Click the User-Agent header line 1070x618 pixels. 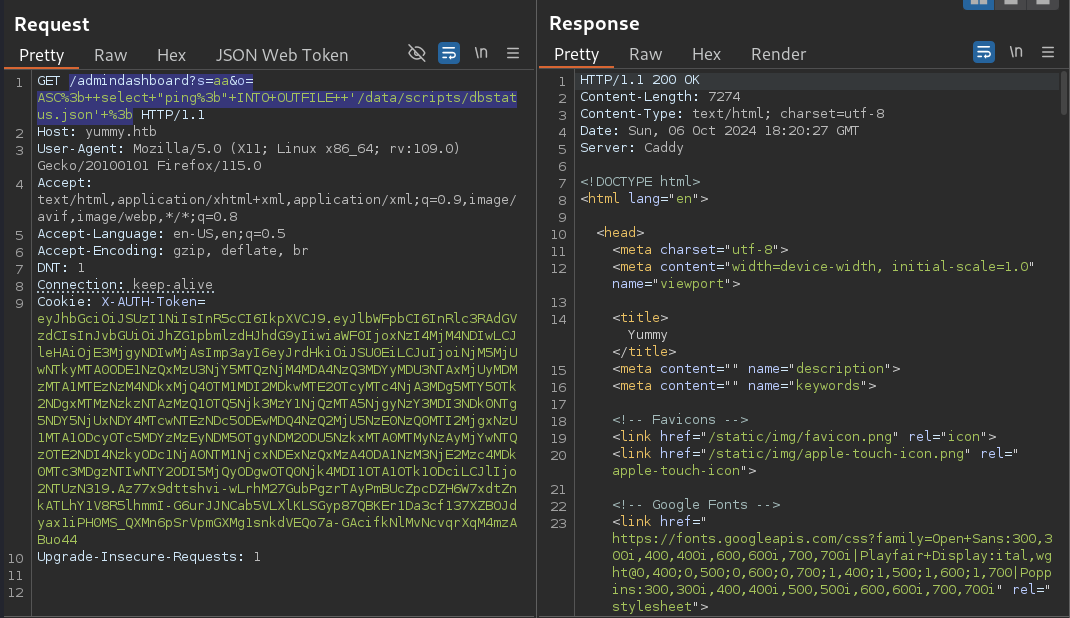point(248,157)
